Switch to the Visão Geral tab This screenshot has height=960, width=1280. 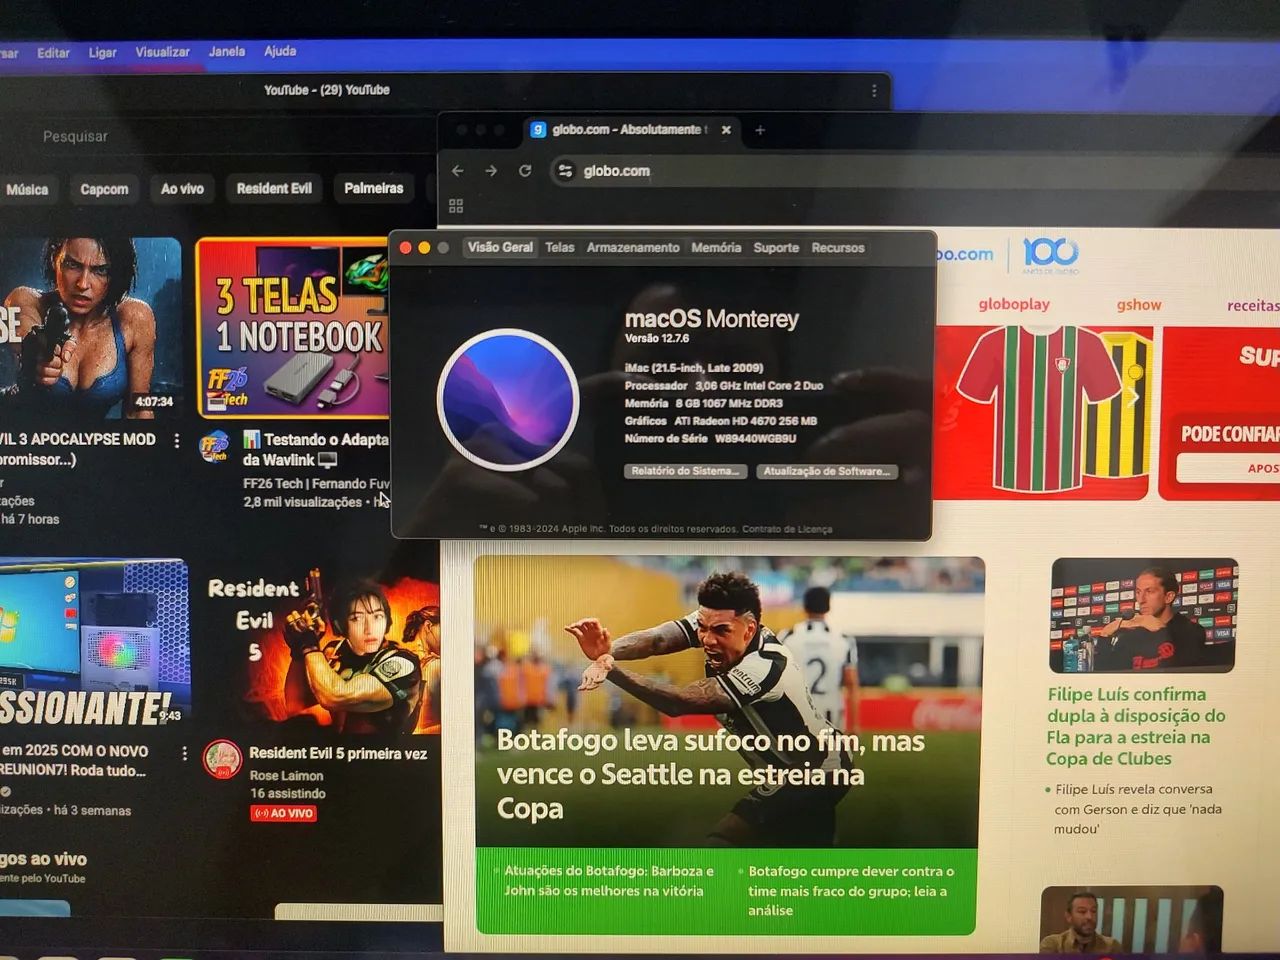coord(500,247)
